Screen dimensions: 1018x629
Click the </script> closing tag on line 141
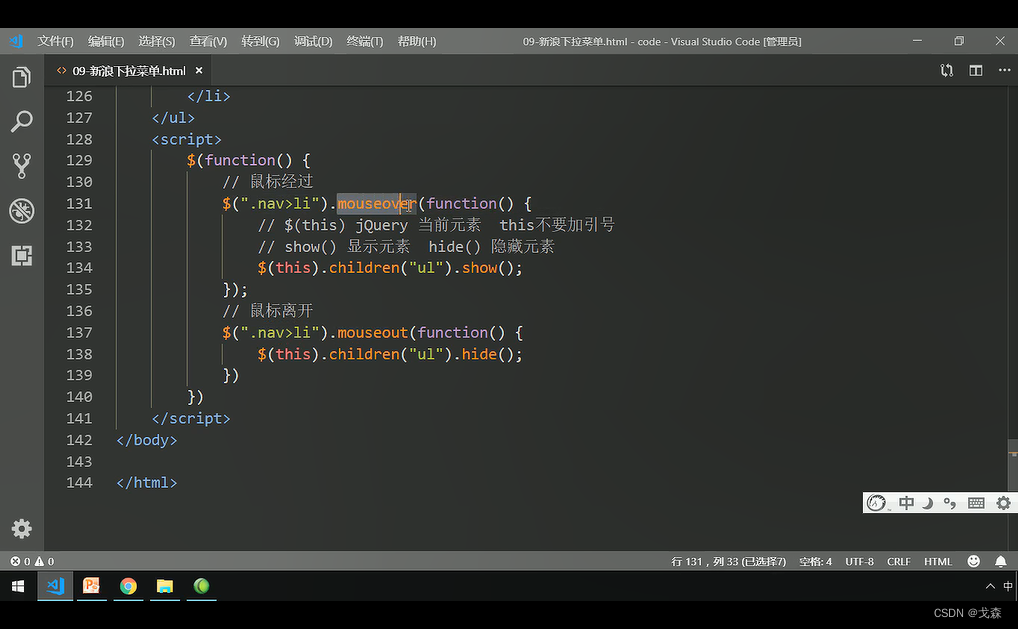point(191,419)
